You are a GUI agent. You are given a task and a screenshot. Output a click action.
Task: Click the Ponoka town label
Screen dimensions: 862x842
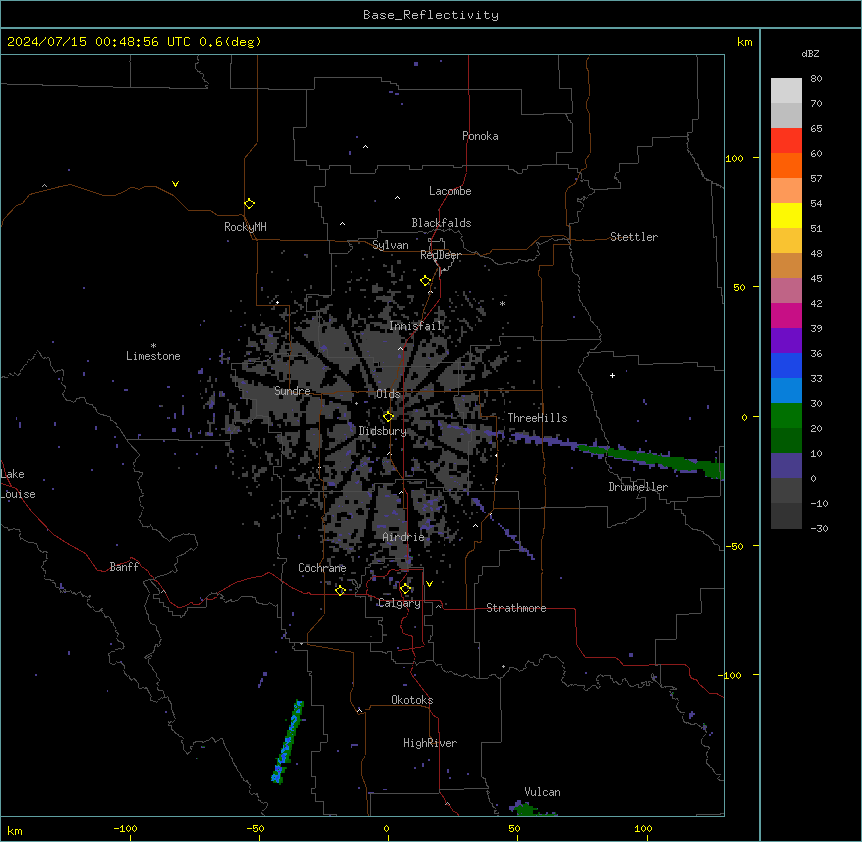tap(480, 136)
